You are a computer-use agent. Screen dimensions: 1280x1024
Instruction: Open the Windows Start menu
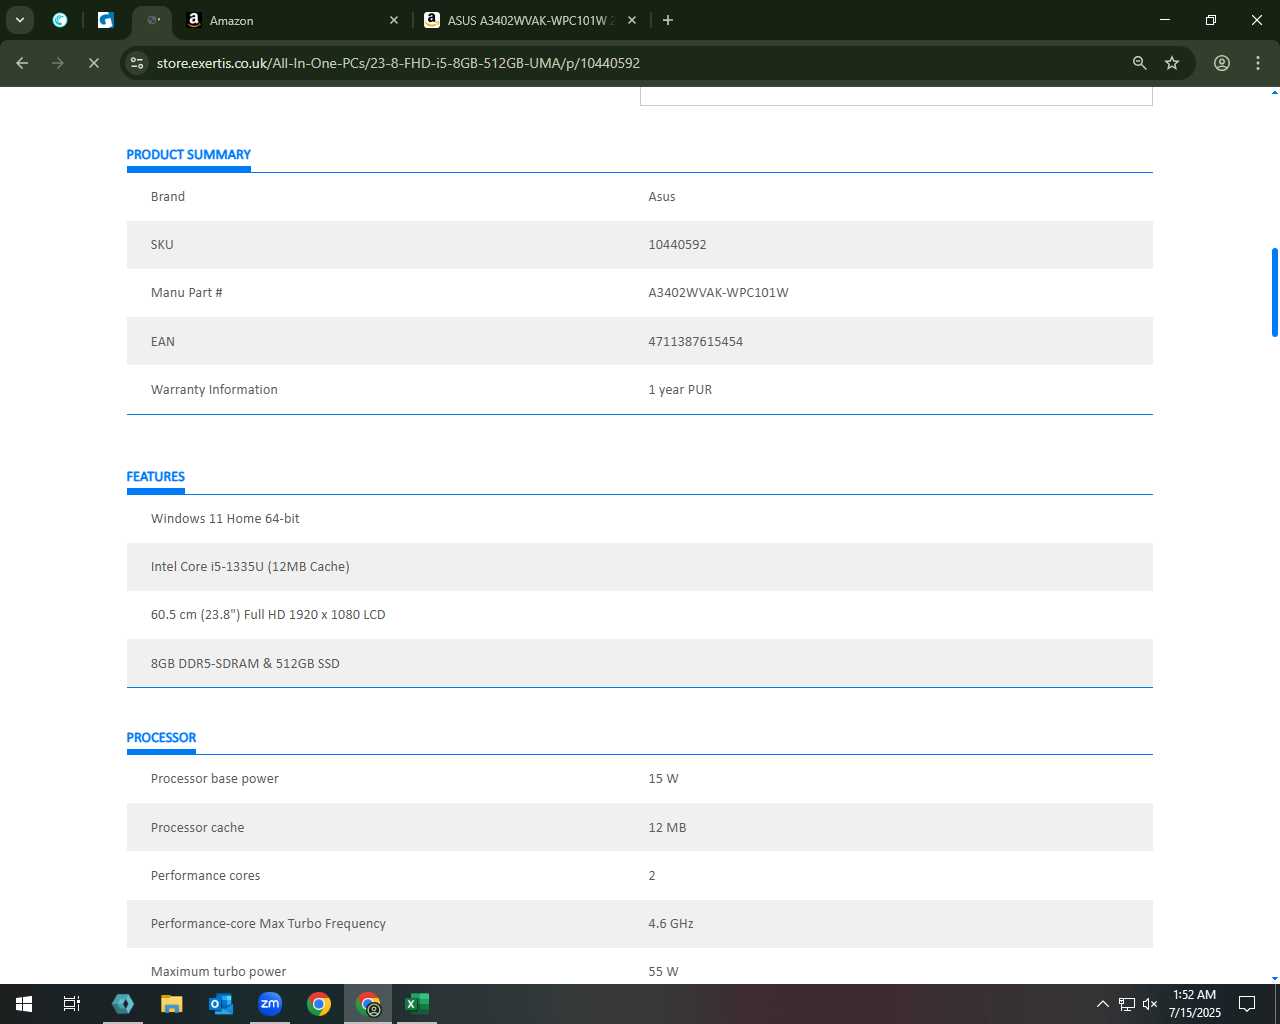coord(24,1004)
